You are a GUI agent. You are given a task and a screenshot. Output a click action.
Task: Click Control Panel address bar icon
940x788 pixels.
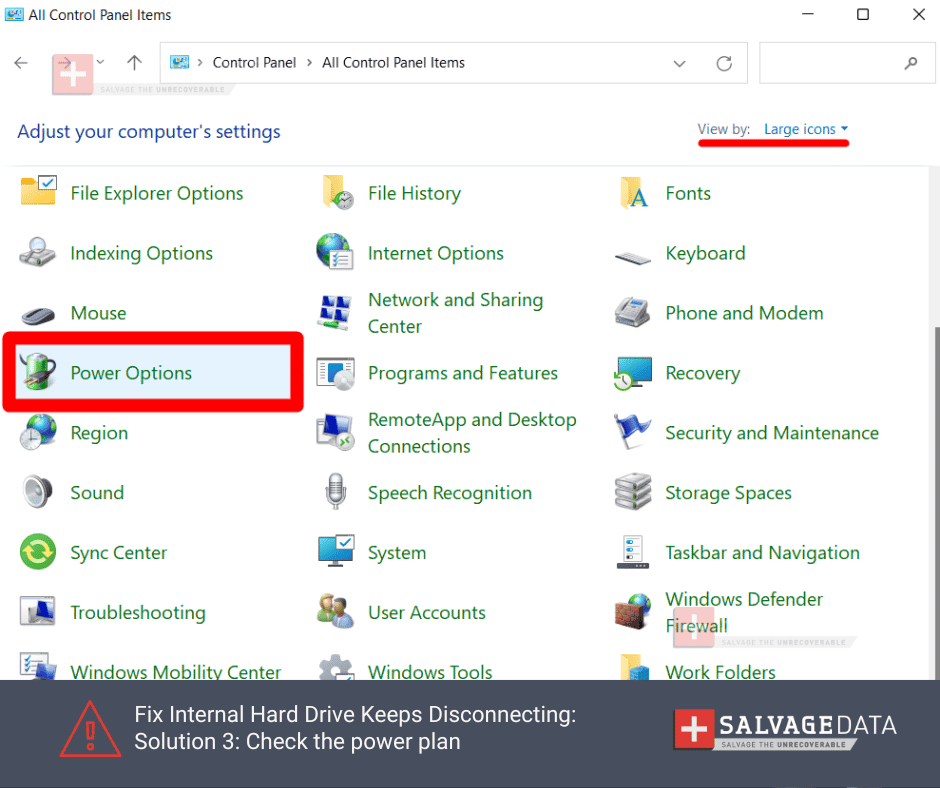[x=179, y=62]
